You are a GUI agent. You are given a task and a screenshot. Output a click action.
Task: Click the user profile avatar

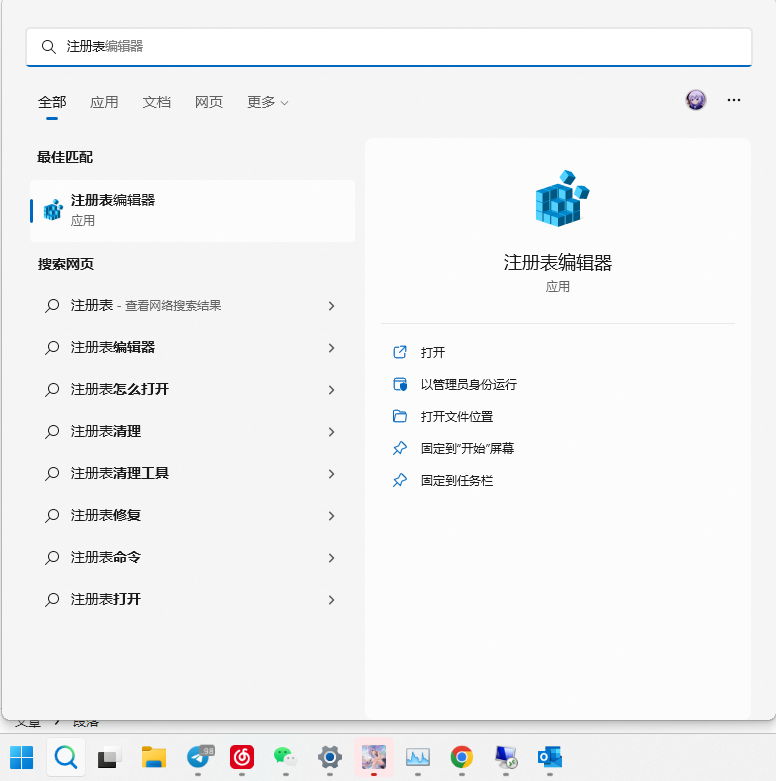click(696, 100)
